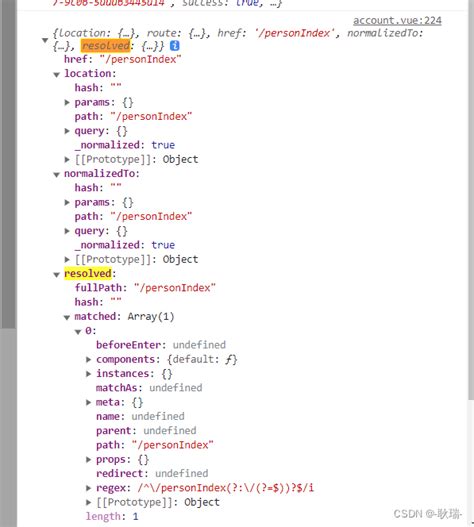
Task: Expand params under location
Action: (x=67, y=102)
